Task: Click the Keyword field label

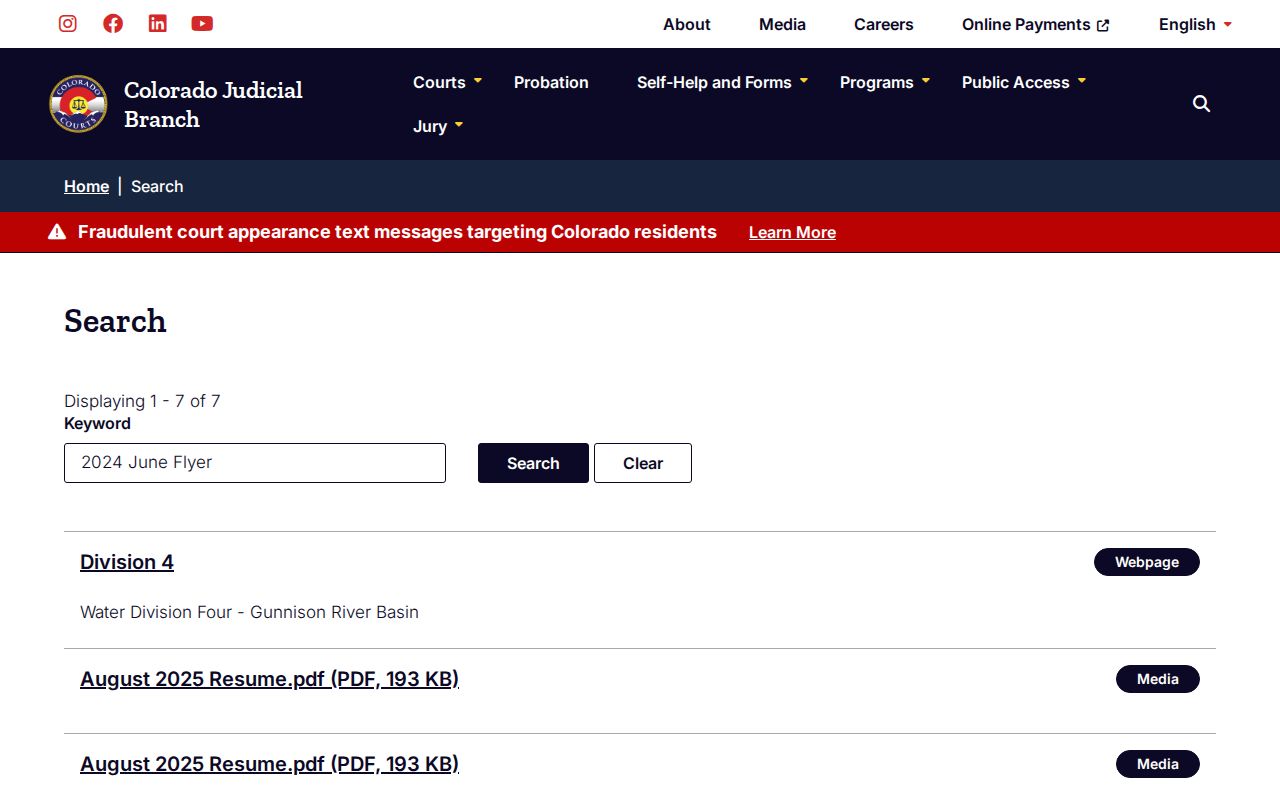Action: coord(97,424)
